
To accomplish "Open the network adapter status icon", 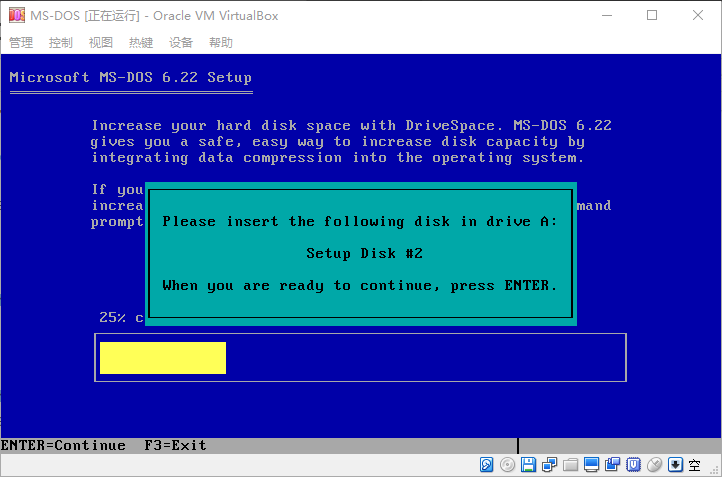I will click(549, 465).
